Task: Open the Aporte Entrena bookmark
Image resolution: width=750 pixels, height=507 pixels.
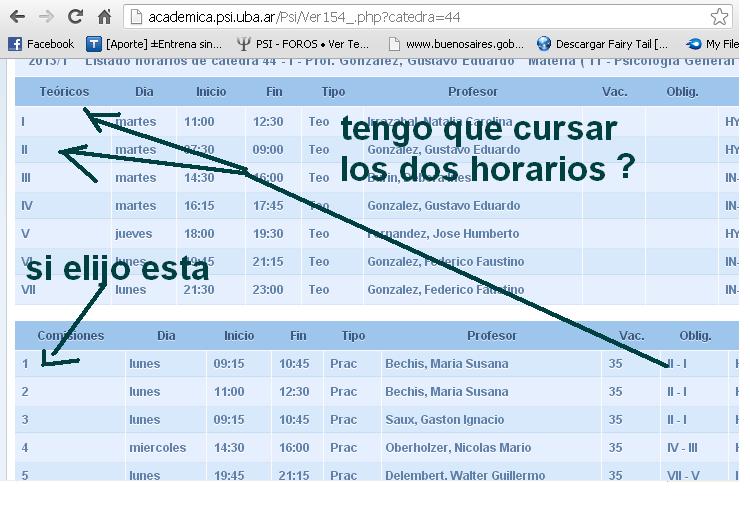Action: click(x=154, y=44)
